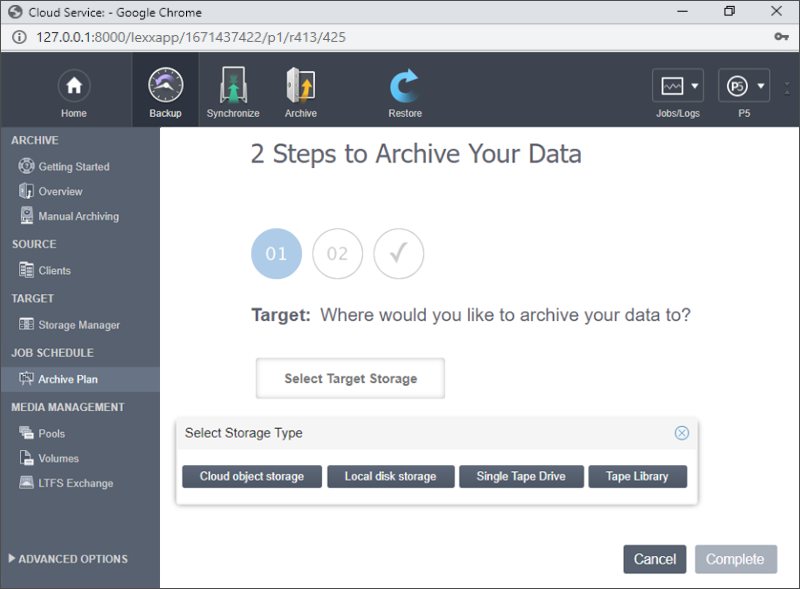Go to Overview in Archive section
This screenshot has width=800, height=589.
pos(60,191)
